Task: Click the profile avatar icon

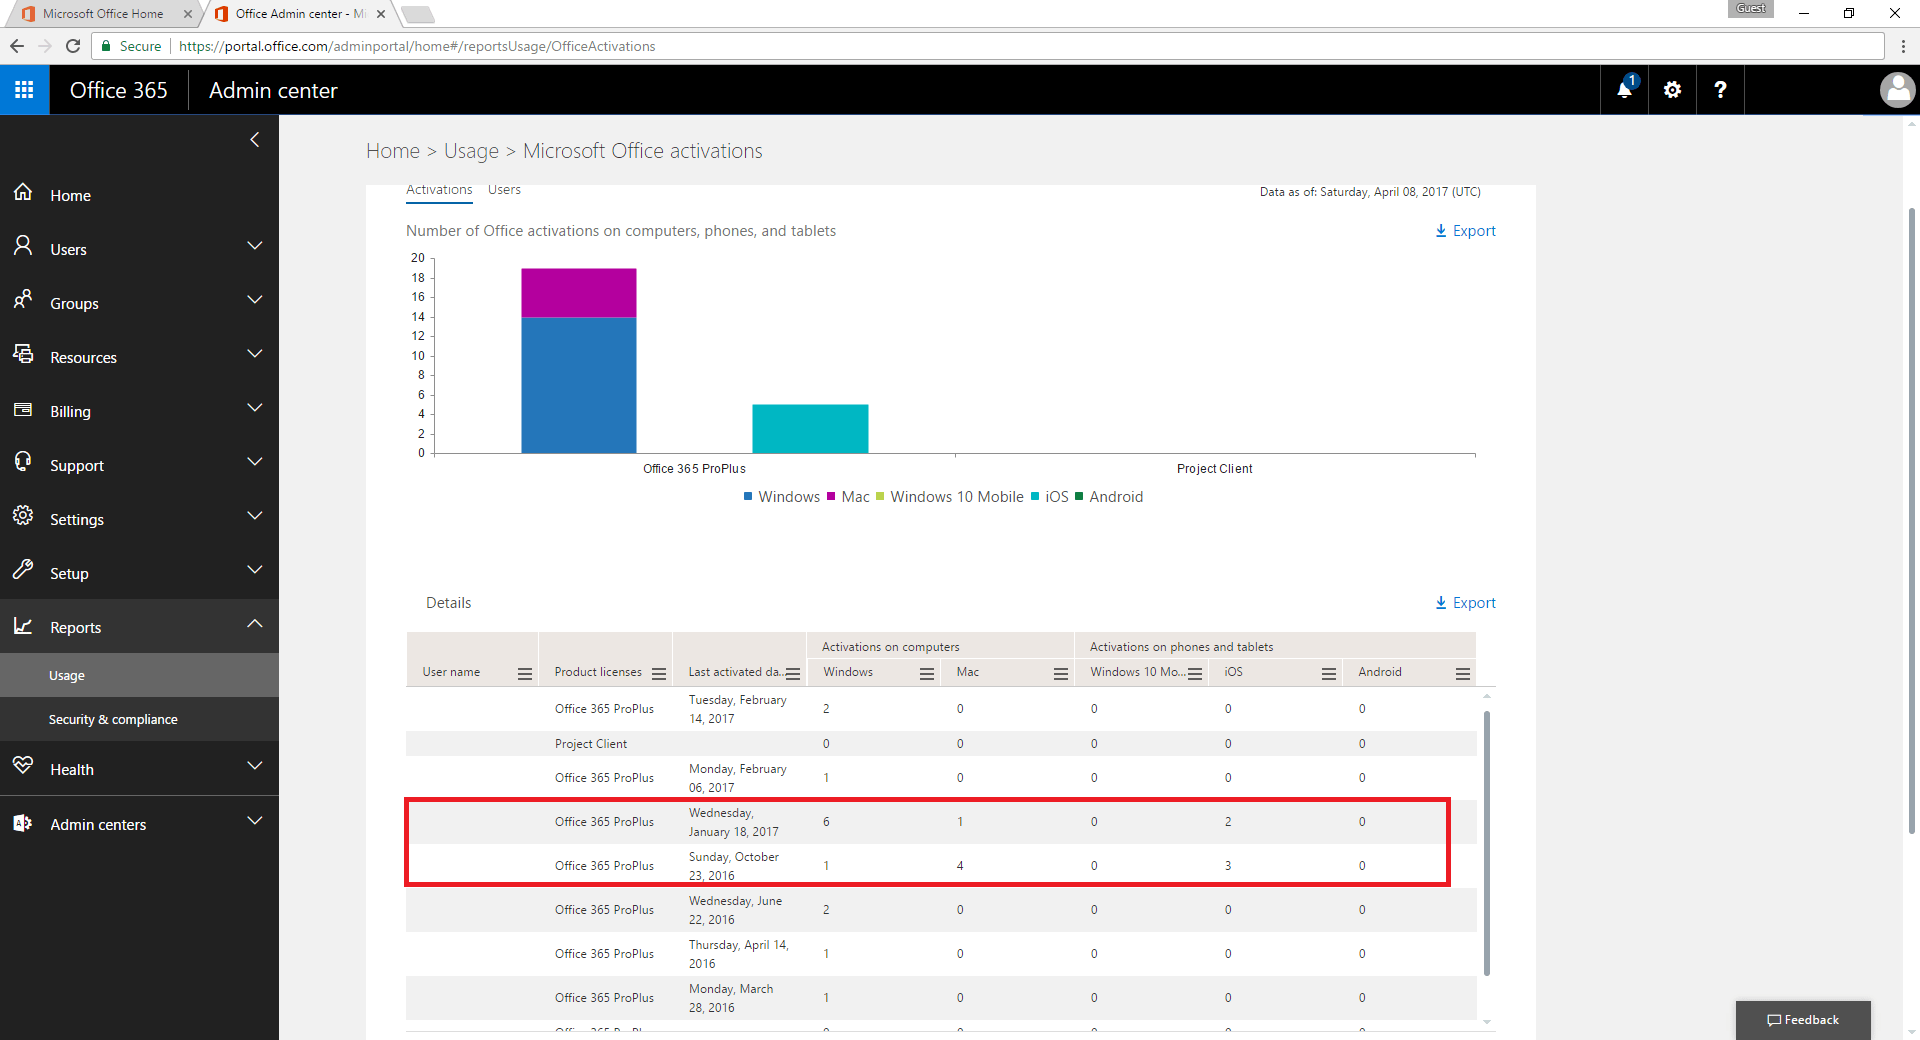Action: (x=1898, y=90)
